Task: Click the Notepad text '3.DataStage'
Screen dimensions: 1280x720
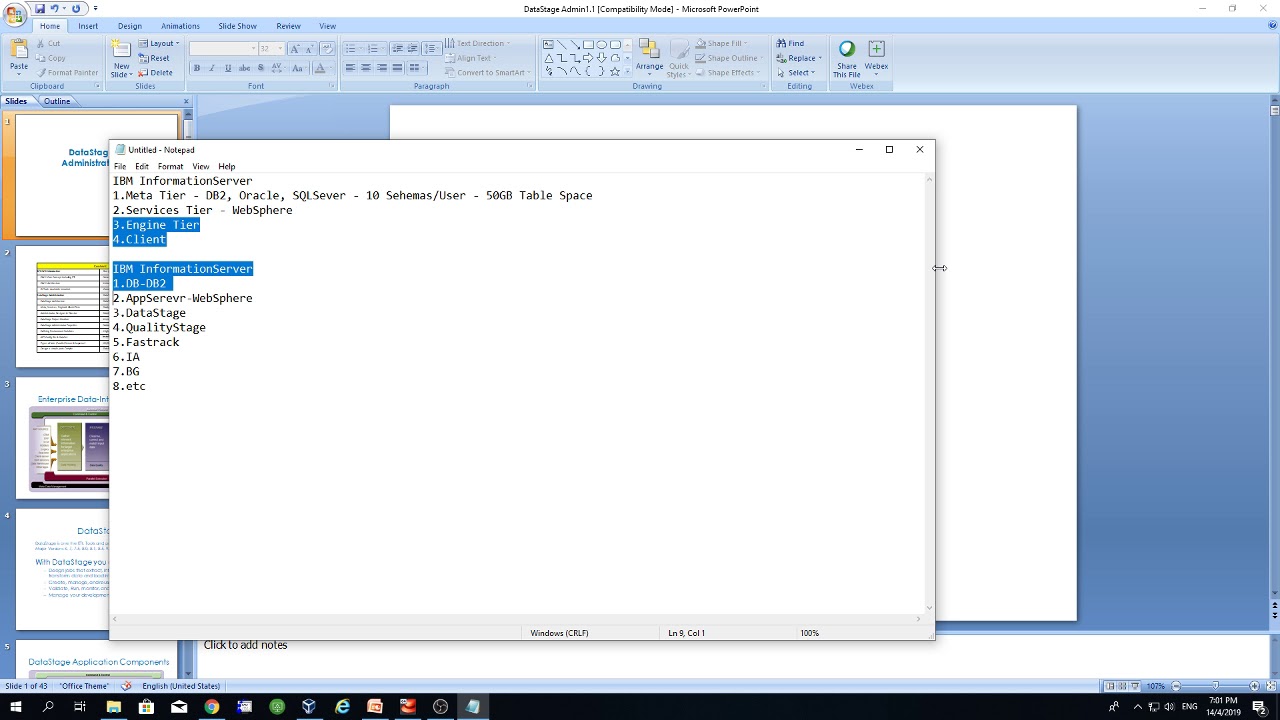Action: (x=149, y=313)
